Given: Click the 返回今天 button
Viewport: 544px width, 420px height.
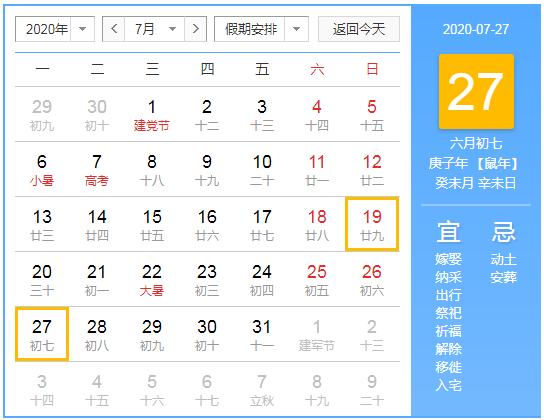Looking at the screenshot, I should click(359, 29).
